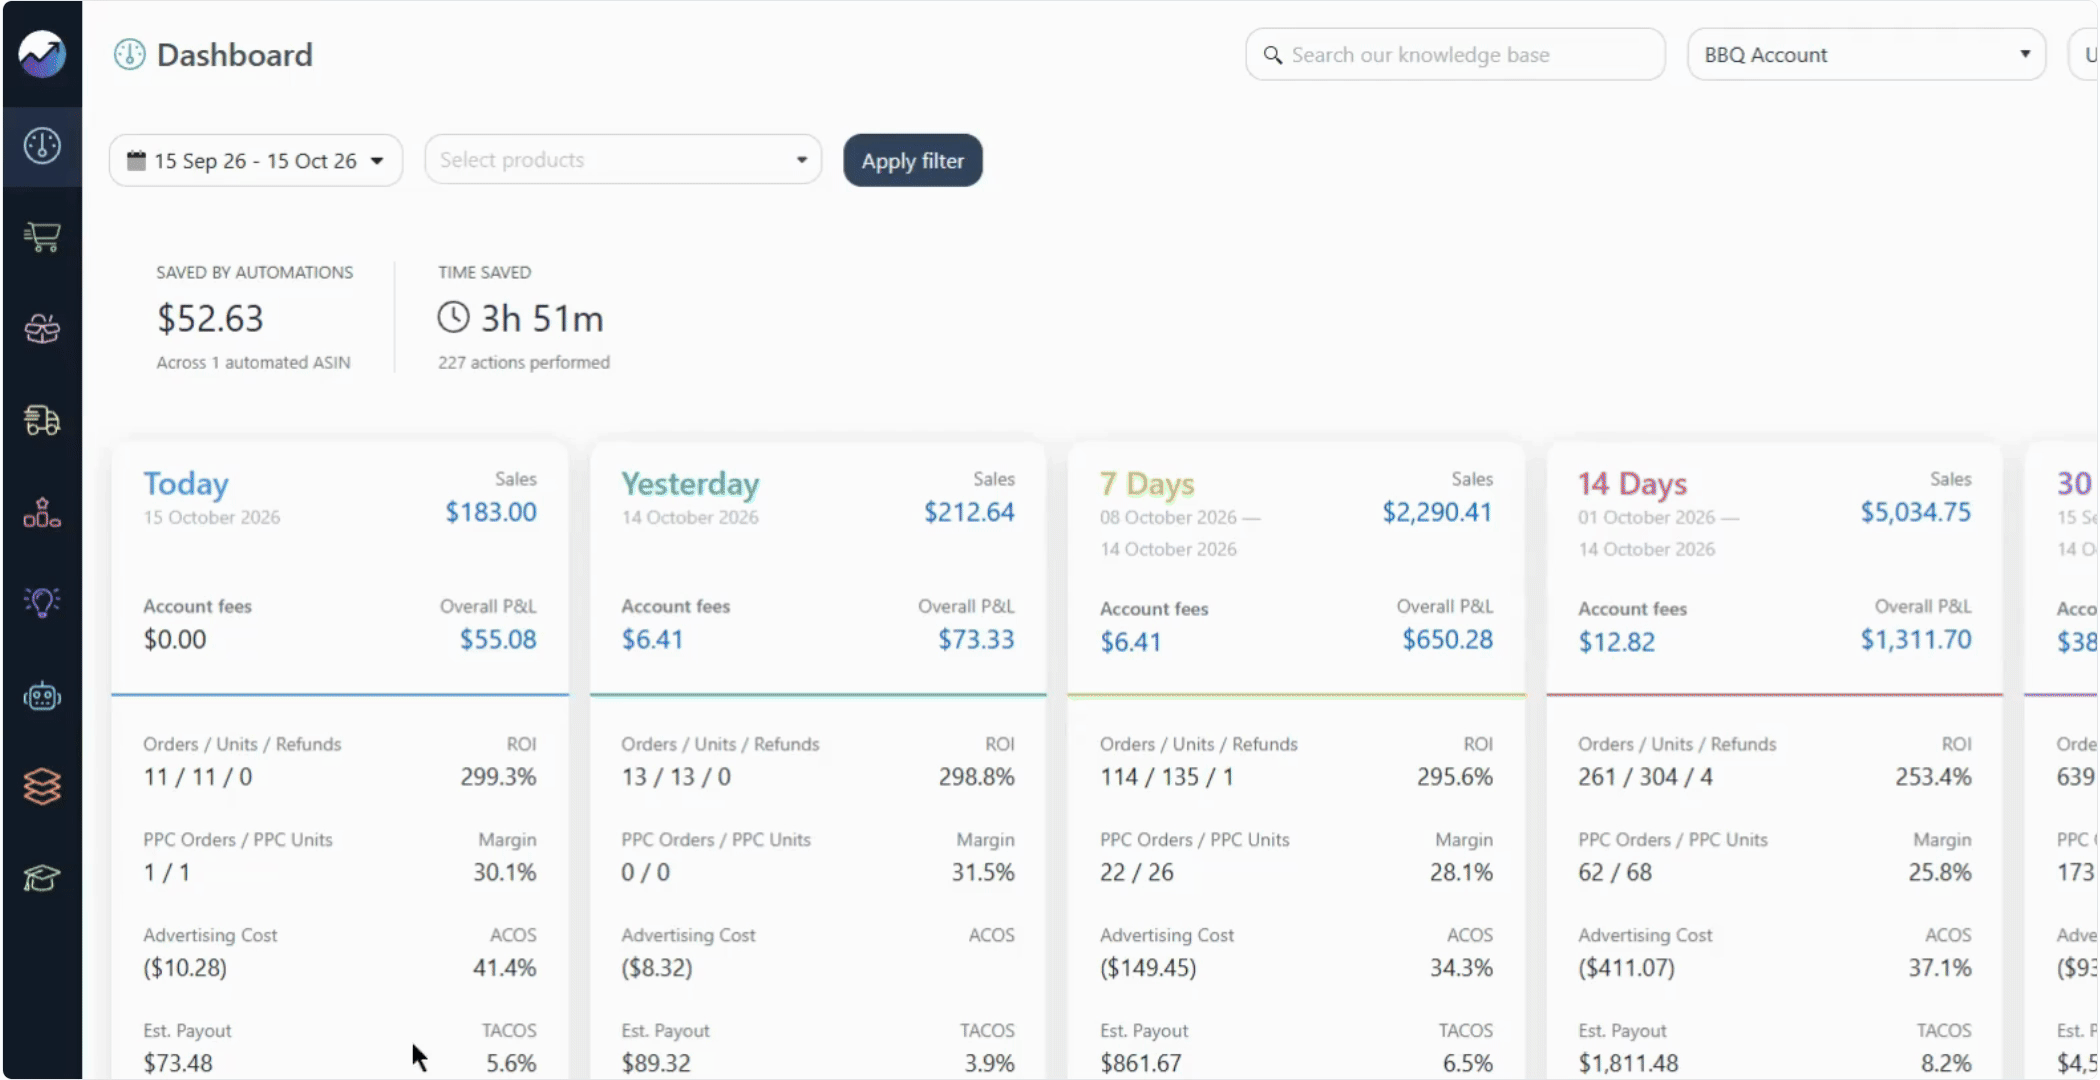Viewport: 2100px width, 1080px height.
Task: Click 14 Days sales value $5,034.75
Action: [1915, 512]
